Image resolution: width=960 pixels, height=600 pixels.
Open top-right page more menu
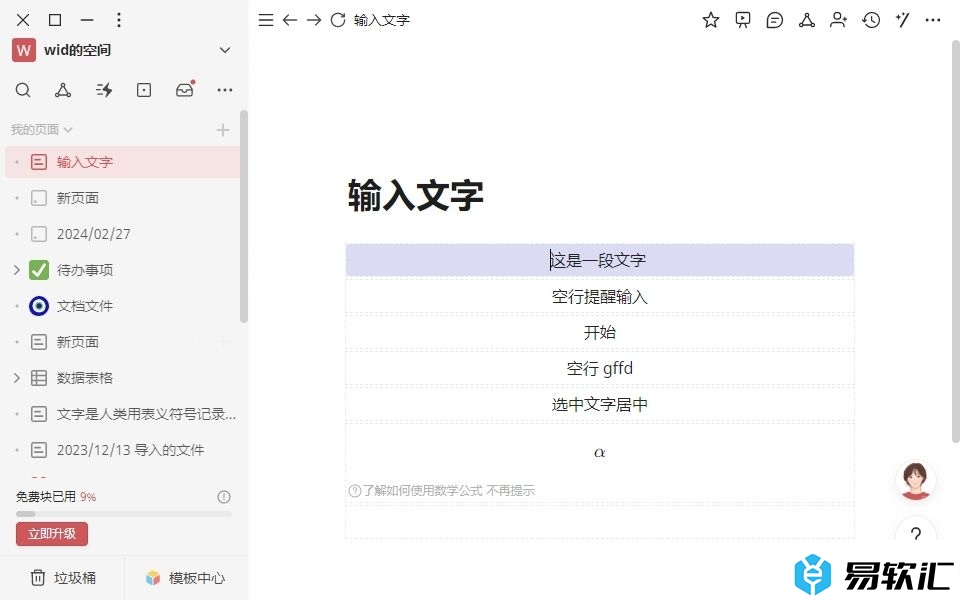click(x=933, y=20)
